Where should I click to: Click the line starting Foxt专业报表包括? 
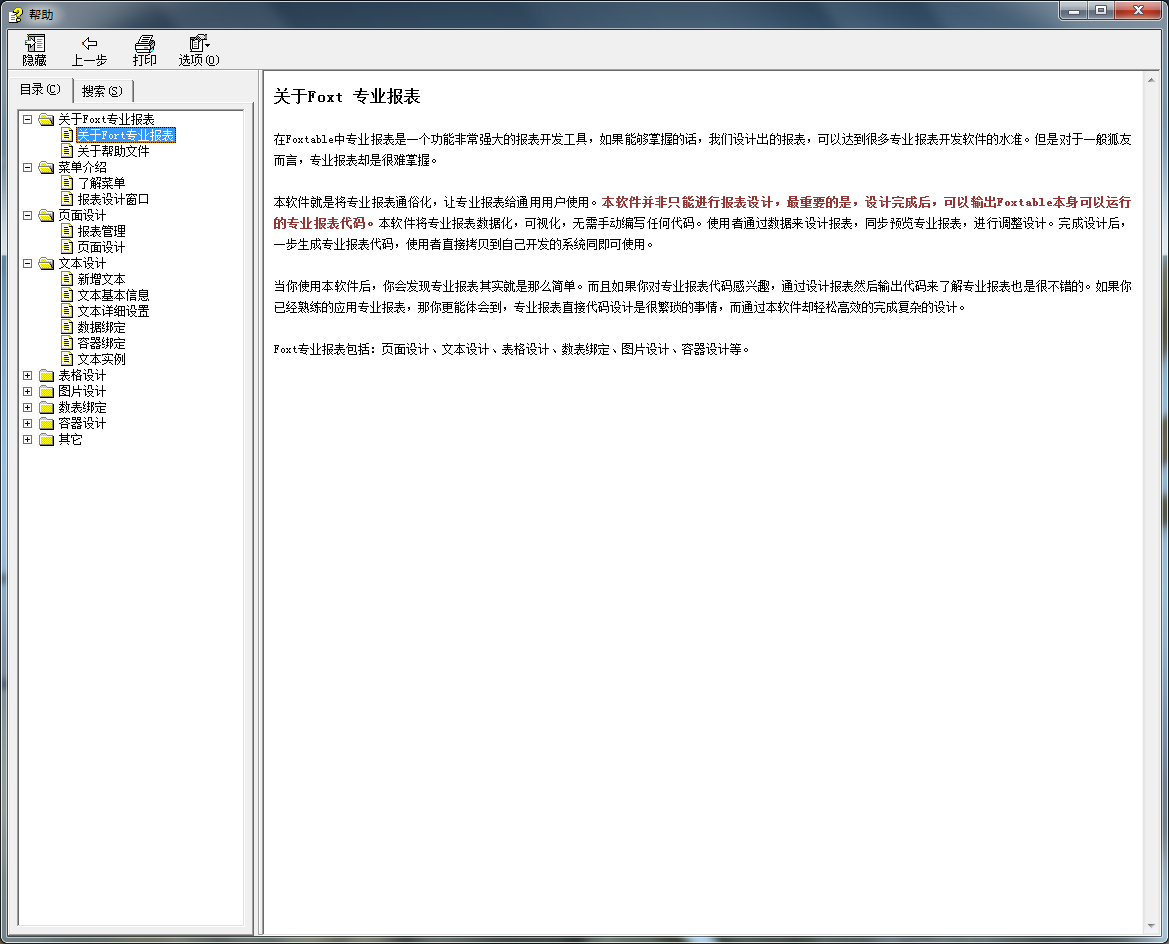click(511, 349)
